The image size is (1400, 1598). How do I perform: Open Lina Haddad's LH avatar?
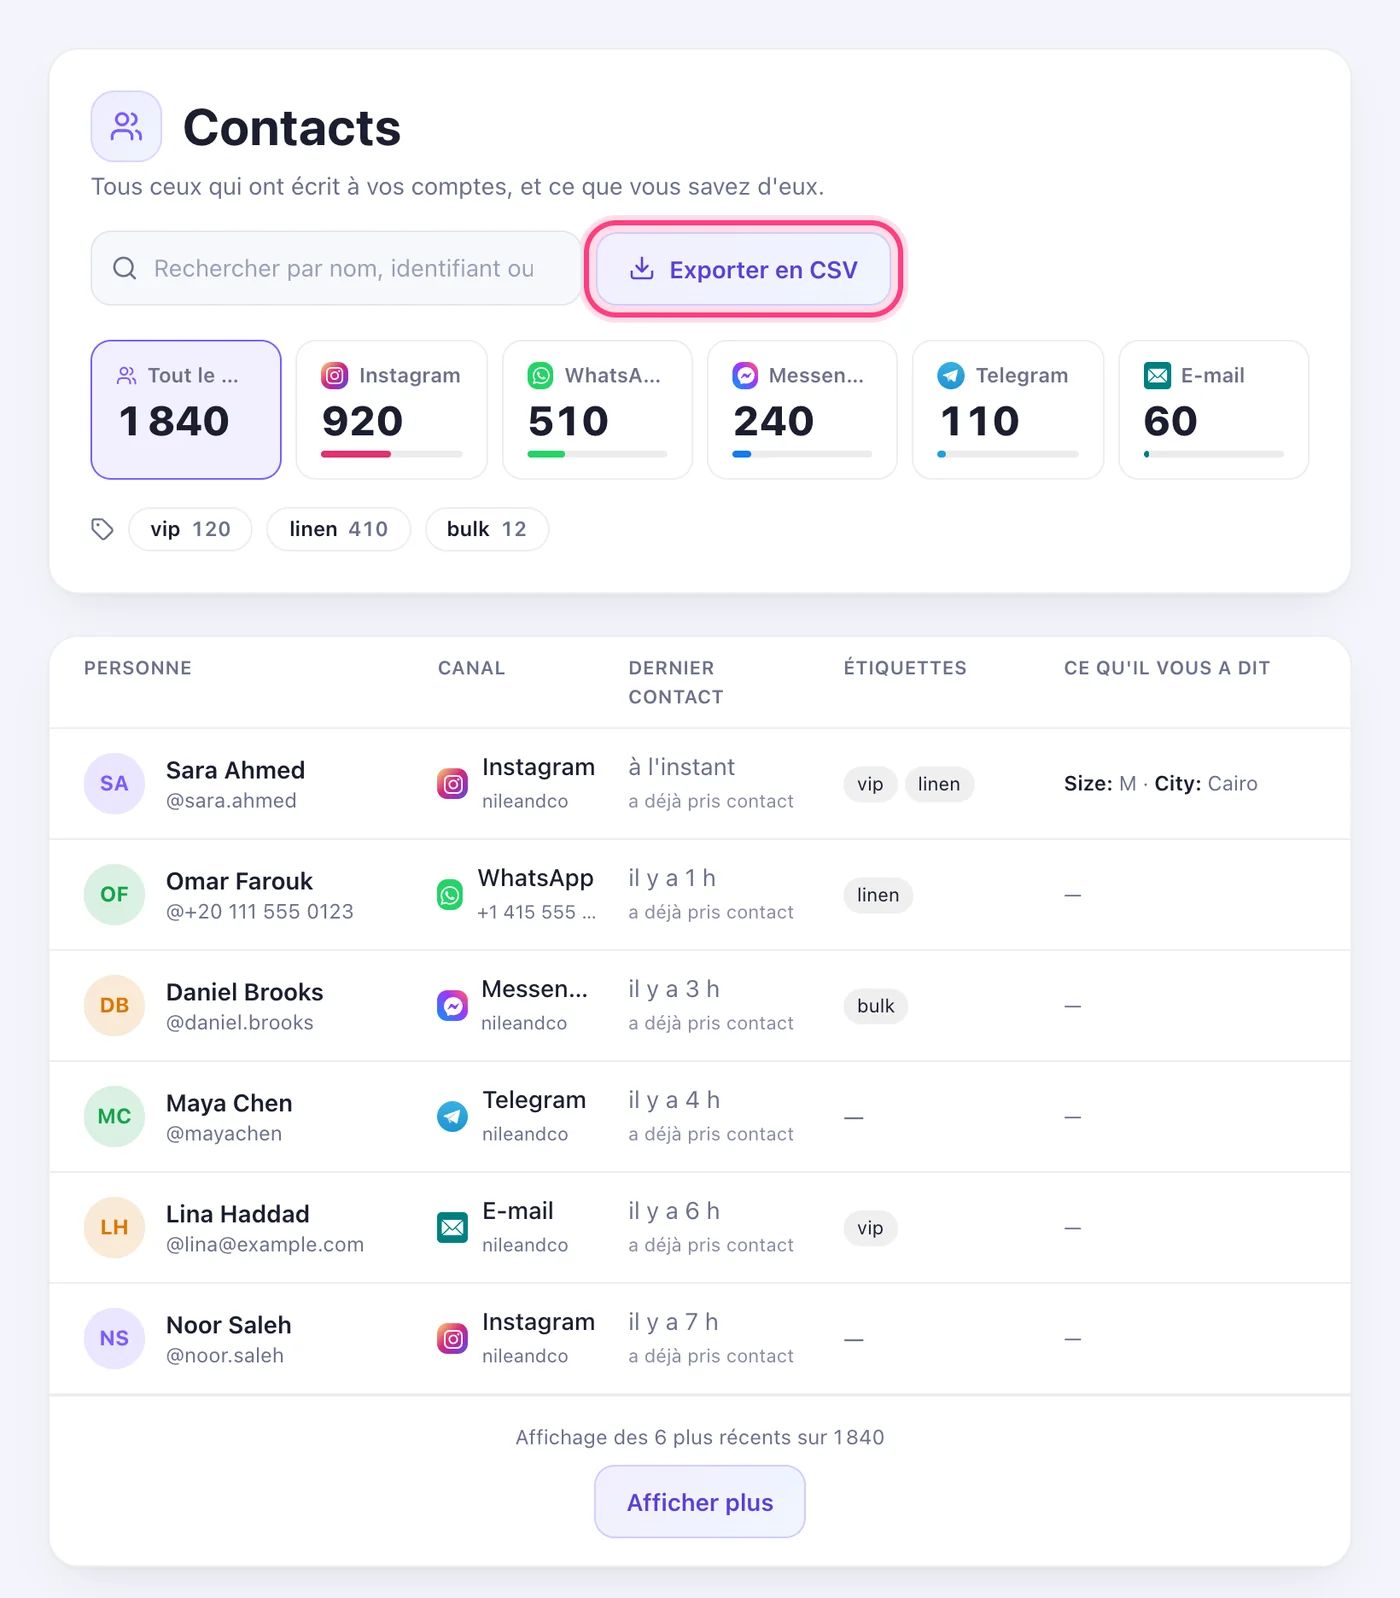[x=115, y=1228]
